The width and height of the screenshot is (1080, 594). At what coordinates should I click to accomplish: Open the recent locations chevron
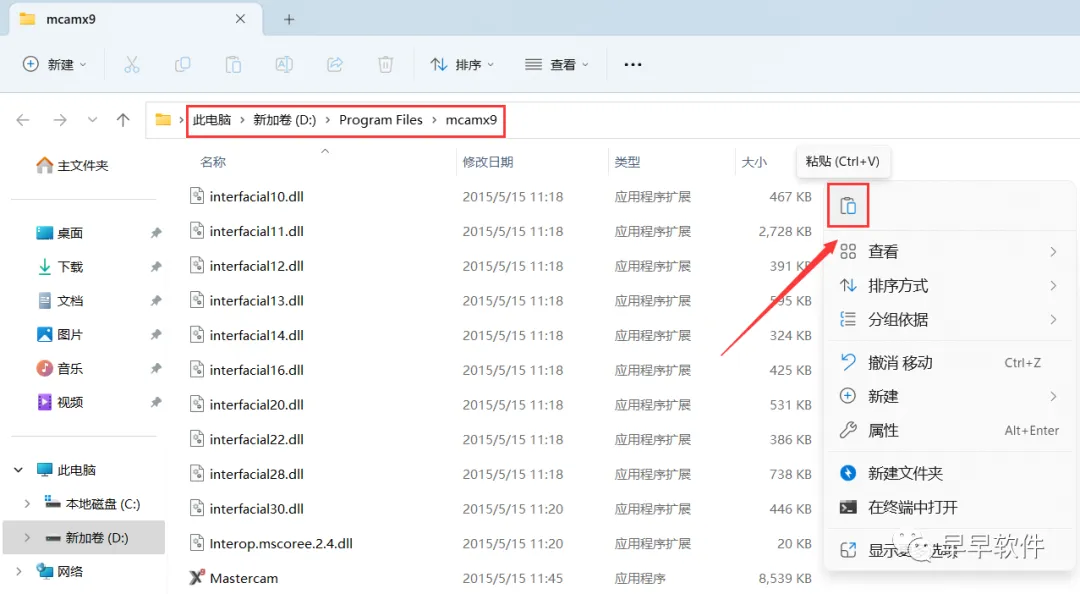[x=92, y=120]
